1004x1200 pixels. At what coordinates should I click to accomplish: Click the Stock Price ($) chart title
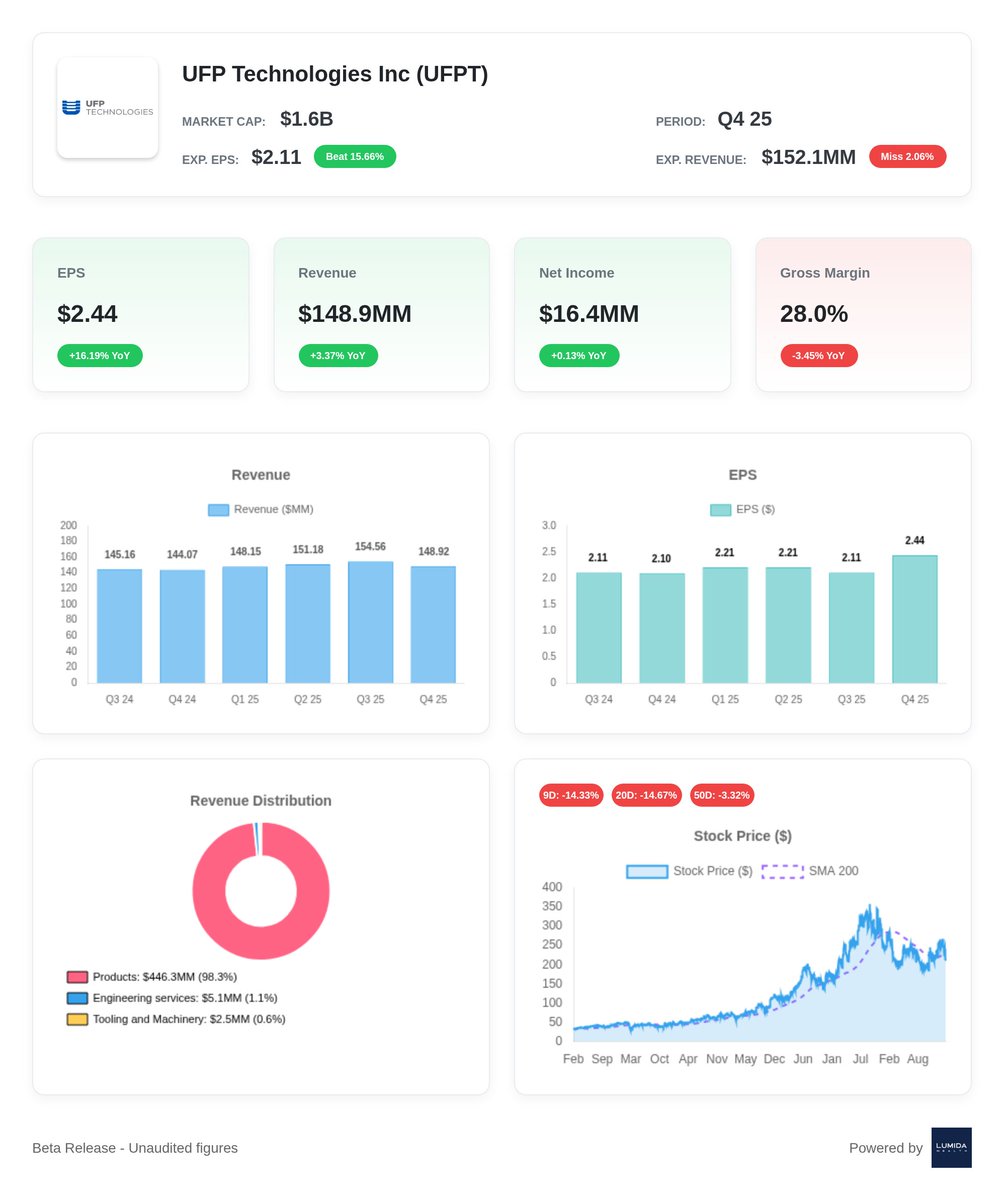pos(743,836)
